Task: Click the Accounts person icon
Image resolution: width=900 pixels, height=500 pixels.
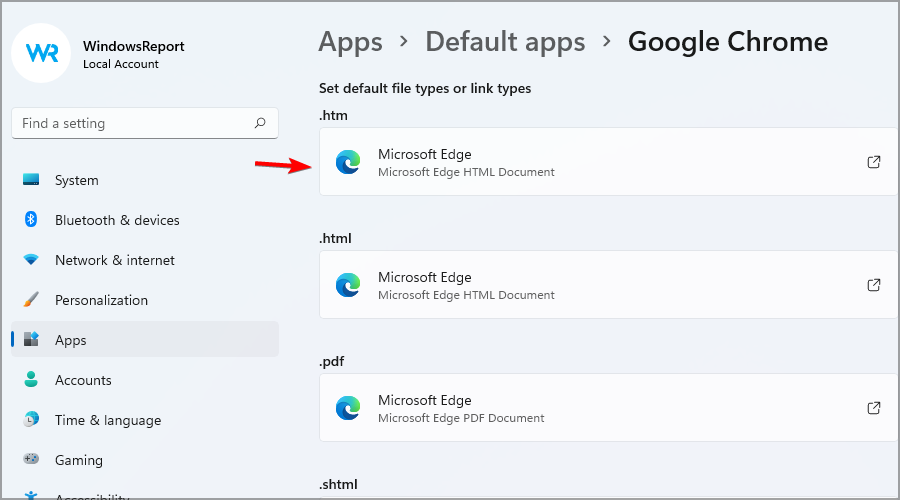Action: click(x=31, y=380)
